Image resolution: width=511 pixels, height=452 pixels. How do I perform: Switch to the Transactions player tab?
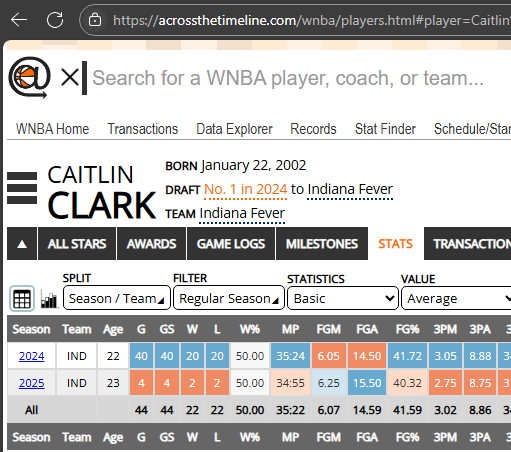467,244
